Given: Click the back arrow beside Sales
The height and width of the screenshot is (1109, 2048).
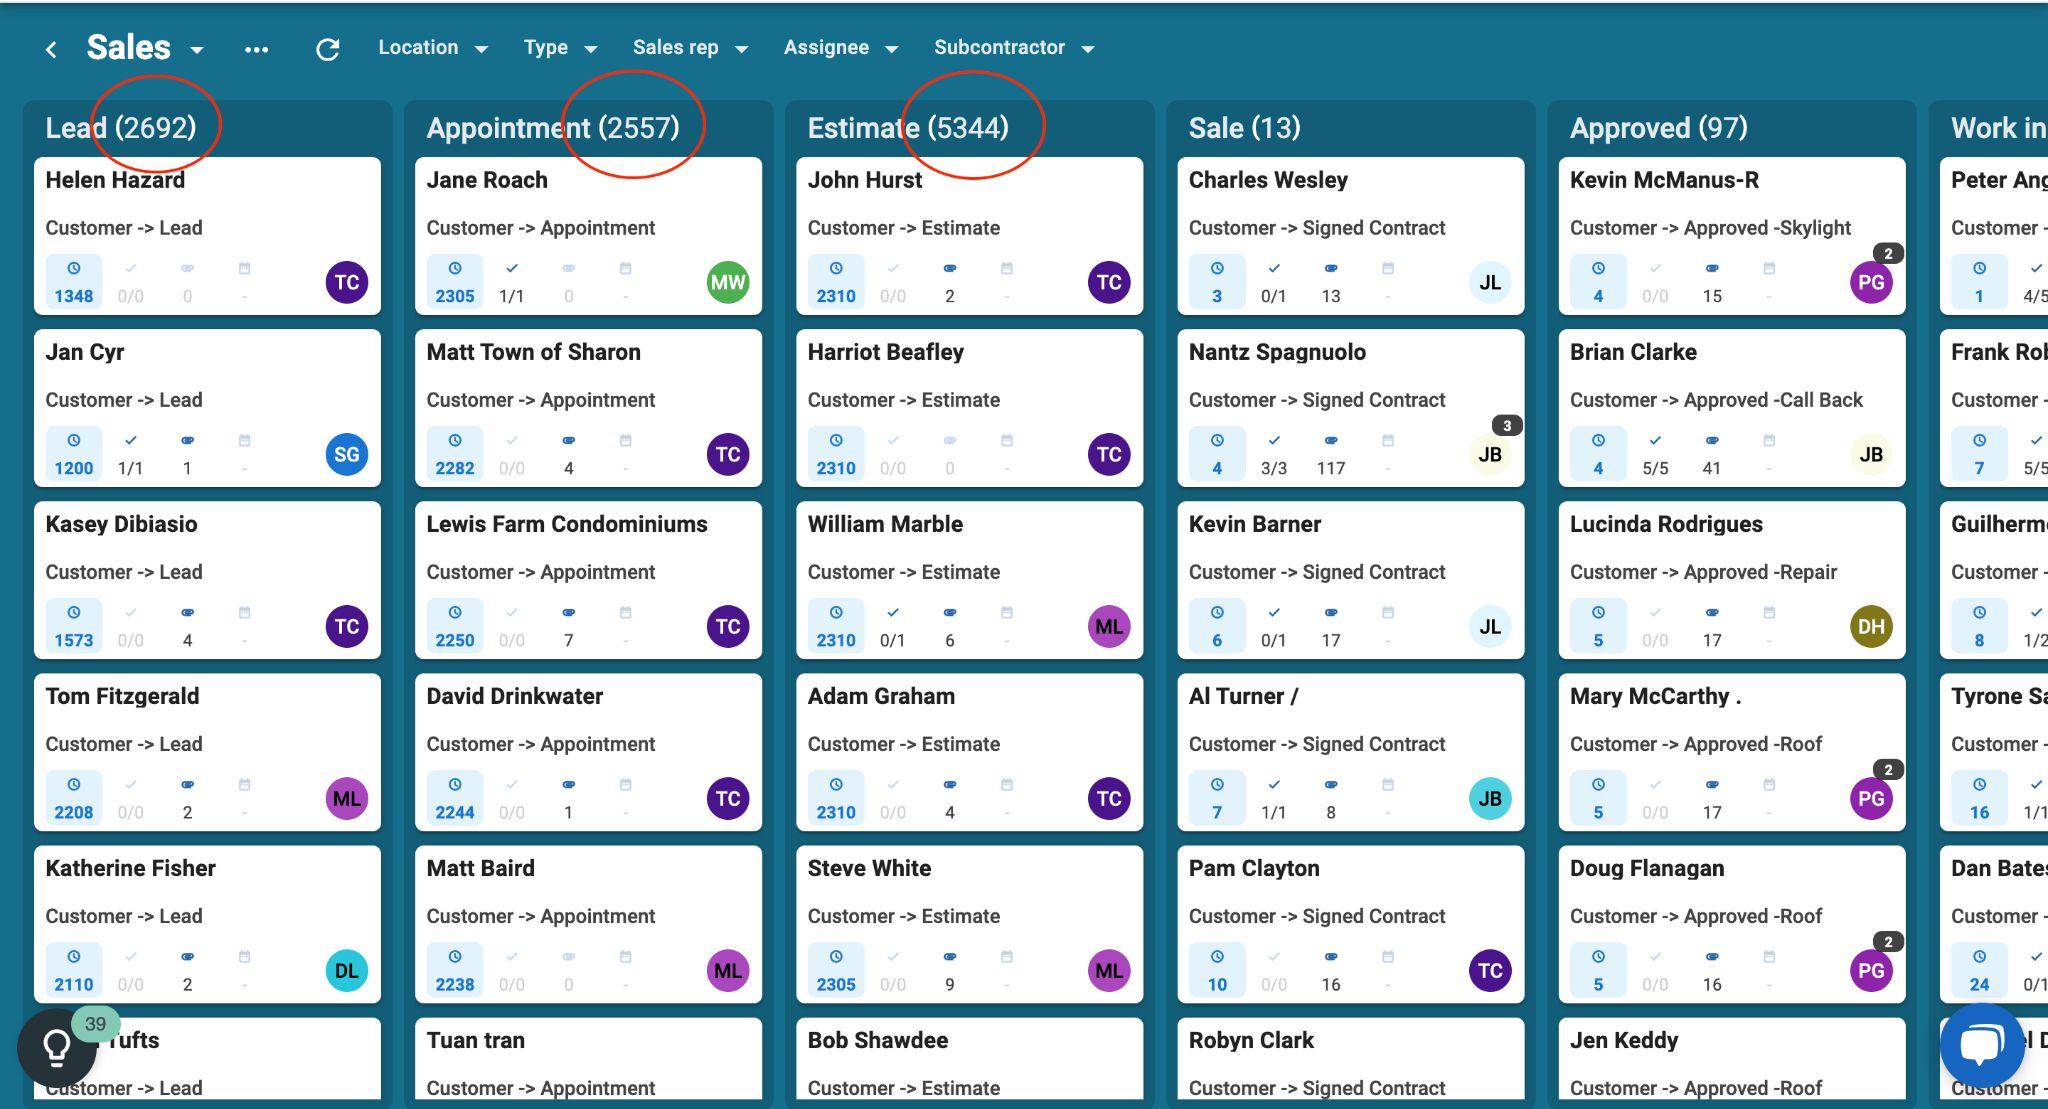Looking at the screenshot, I should coord(51,49).
